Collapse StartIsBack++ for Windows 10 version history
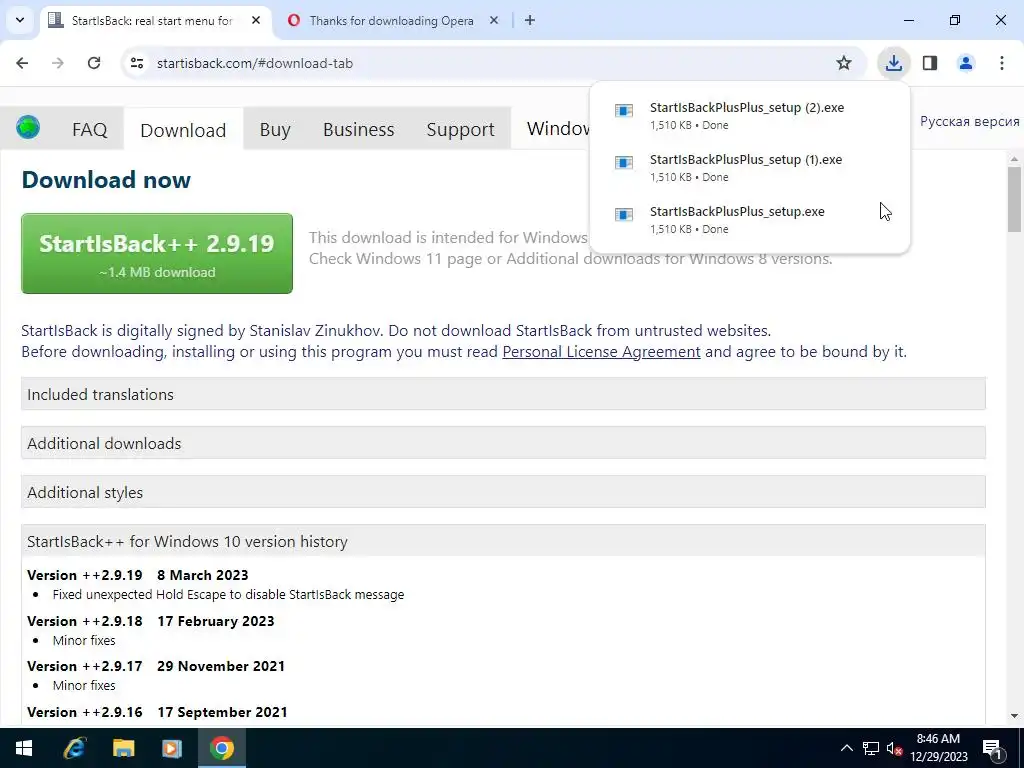The width and height of the screenshot is (1024, 768). click(x=503, y=541)
